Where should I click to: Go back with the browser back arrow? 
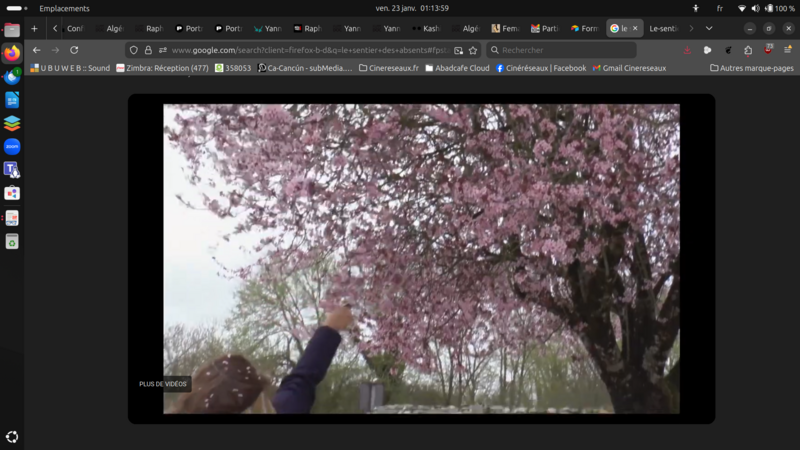37,50
